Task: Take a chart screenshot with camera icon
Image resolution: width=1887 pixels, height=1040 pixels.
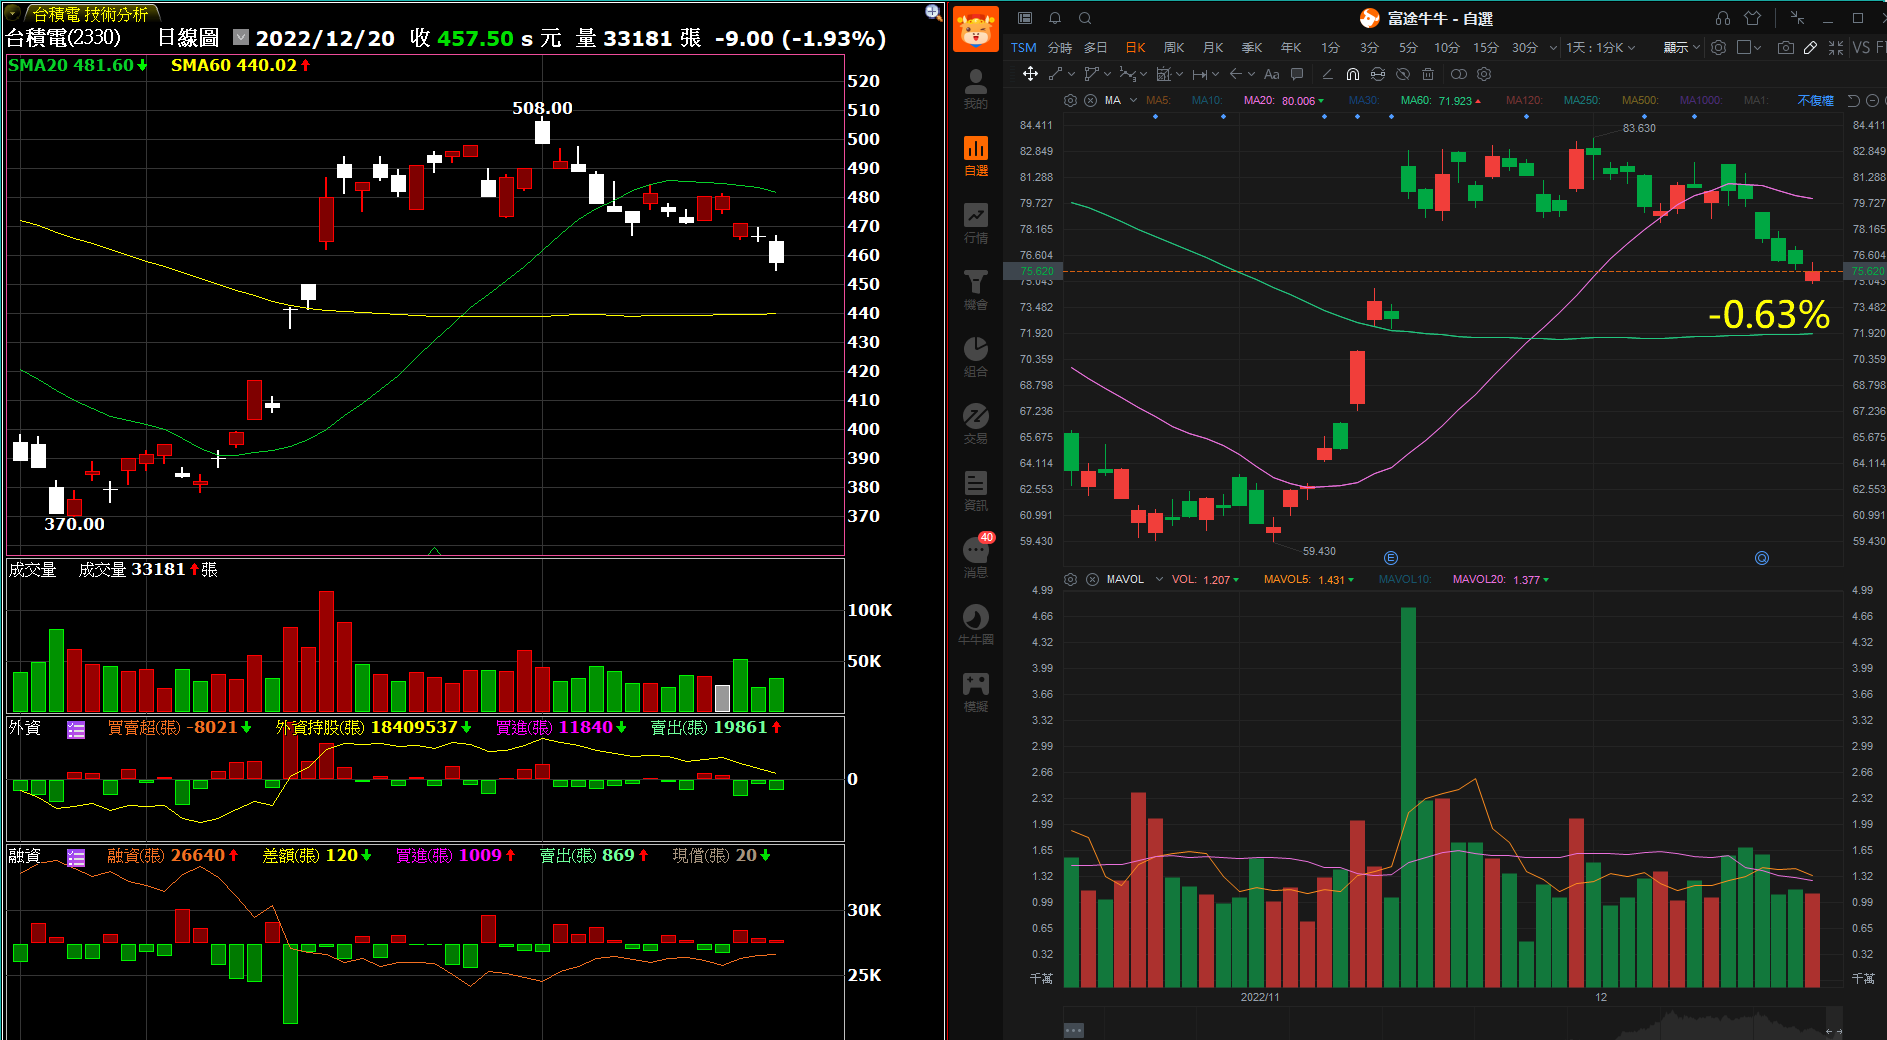Action: [x=1786, y=47]
